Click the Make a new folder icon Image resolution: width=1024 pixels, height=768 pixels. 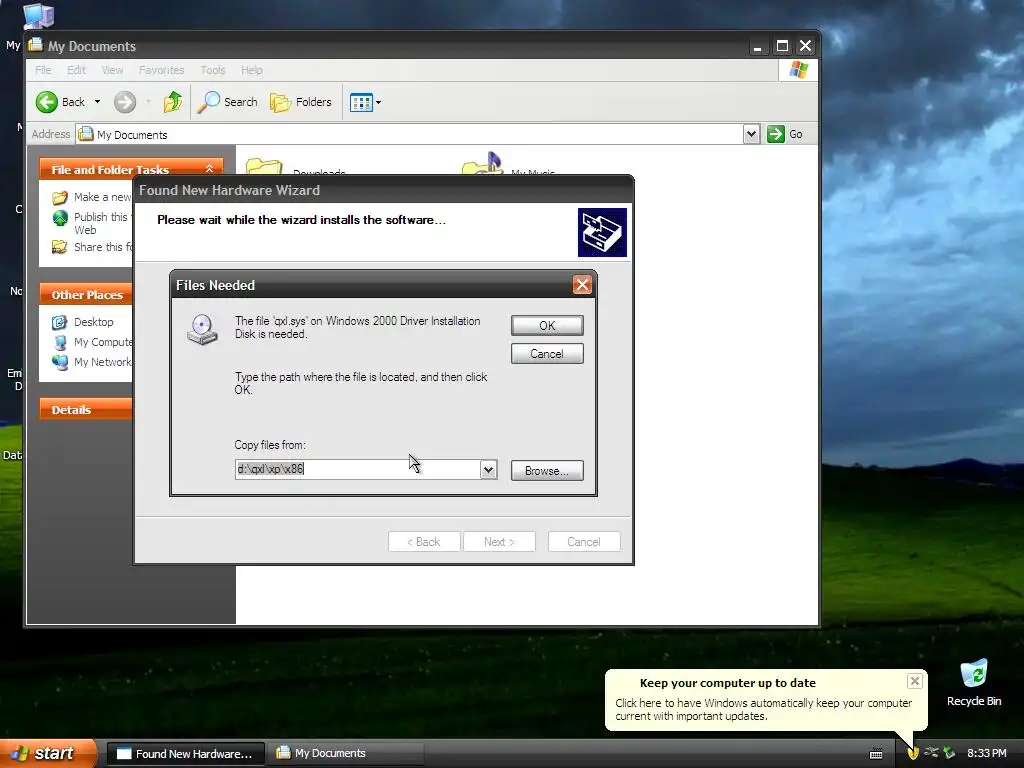(x=59, y=197)
